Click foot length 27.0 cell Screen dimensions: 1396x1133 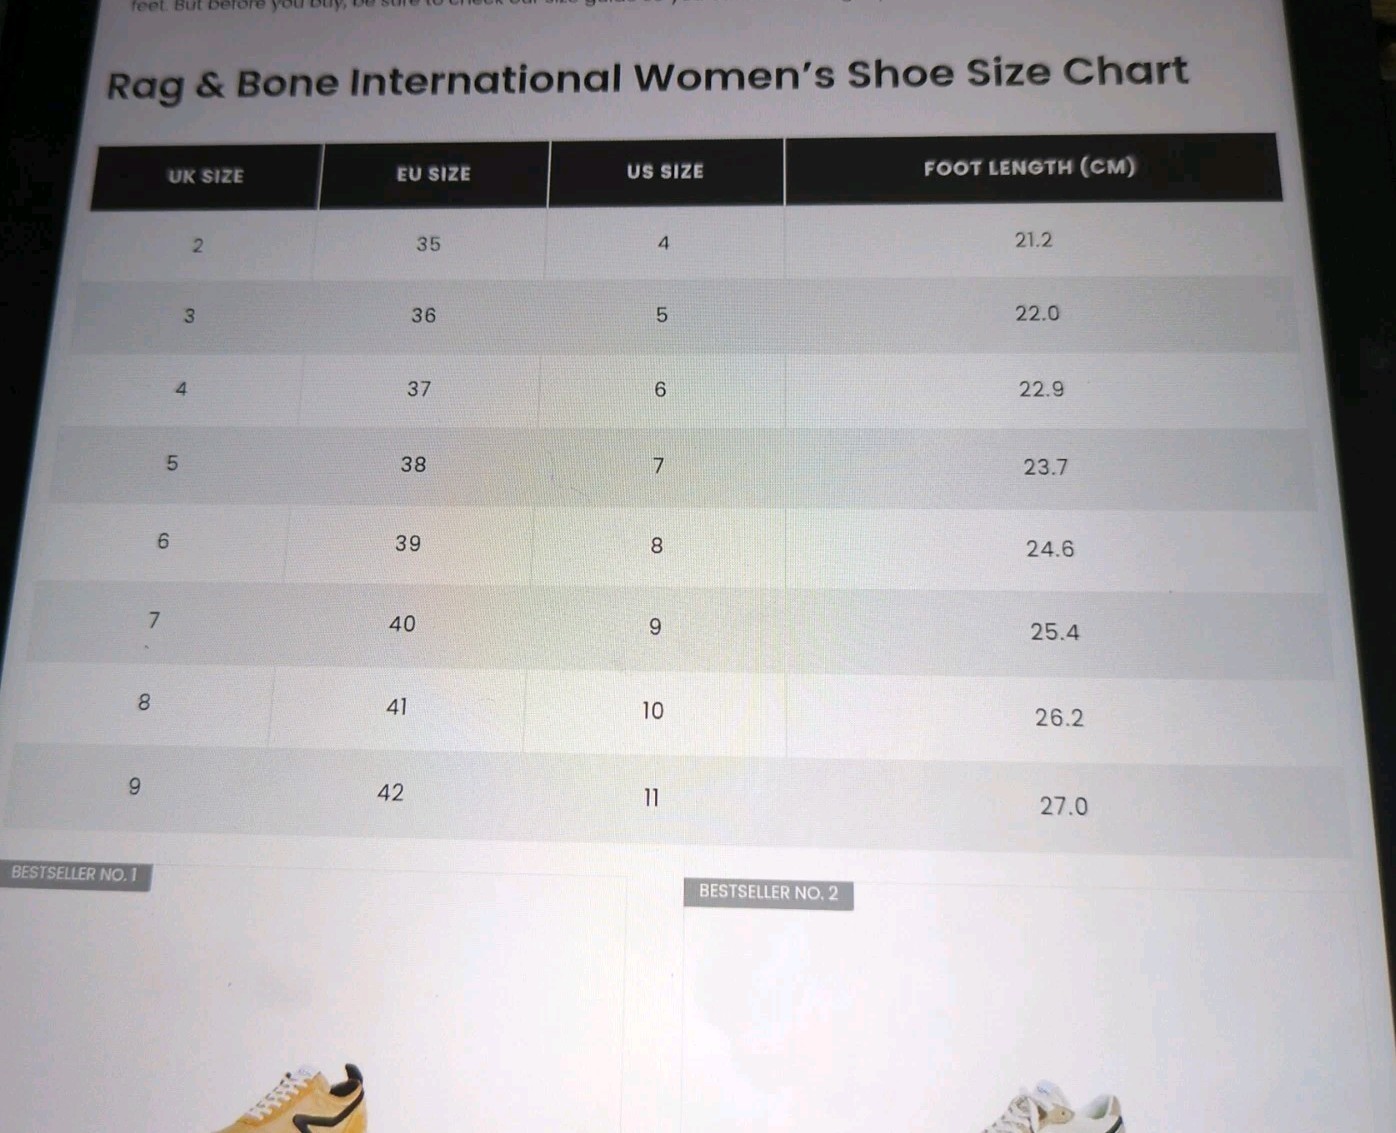pos(1064,806)
